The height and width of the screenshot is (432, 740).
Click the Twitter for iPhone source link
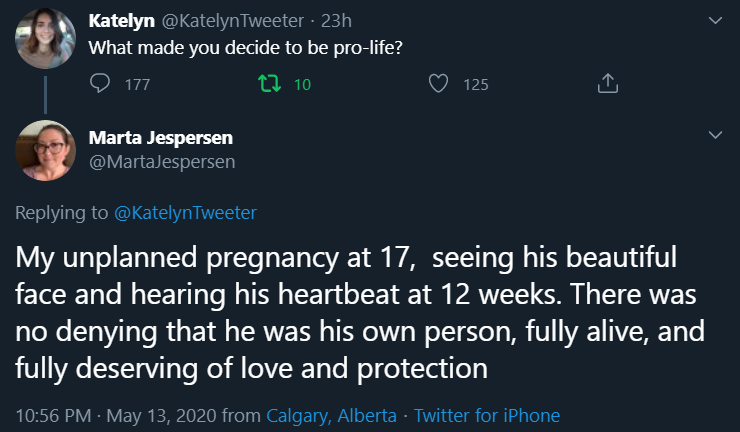487,415
